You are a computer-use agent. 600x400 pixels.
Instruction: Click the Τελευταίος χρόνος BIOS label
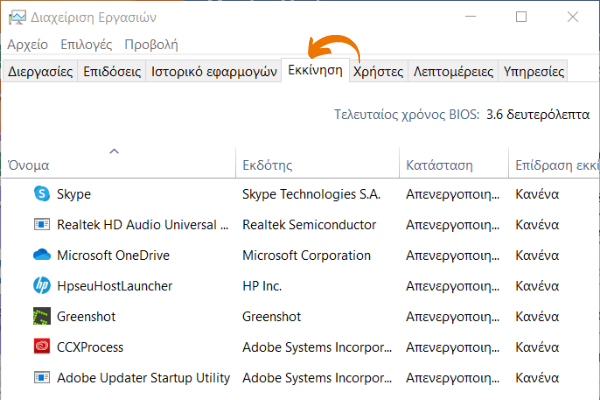(x=407, y=114)
